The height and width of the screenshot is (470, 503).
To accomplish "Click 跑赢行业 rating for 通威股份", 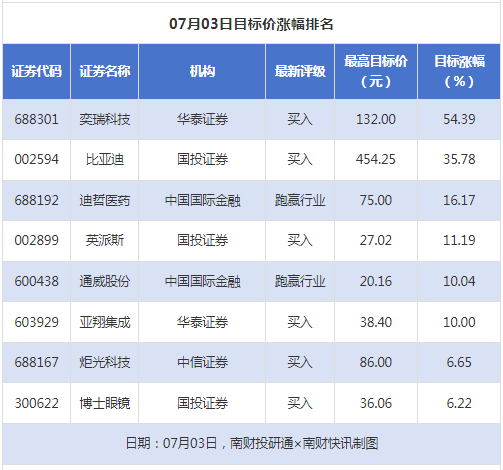I will 300,281.
